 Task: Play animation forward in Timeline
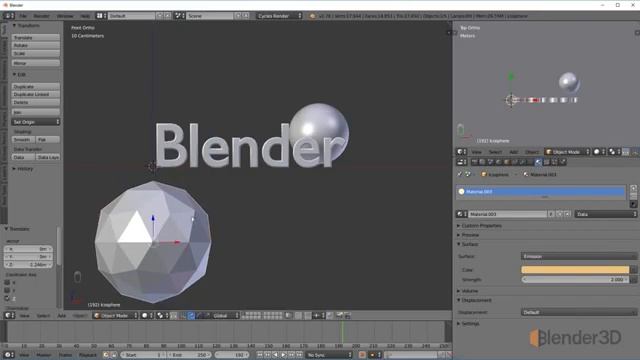click(283, 355)
